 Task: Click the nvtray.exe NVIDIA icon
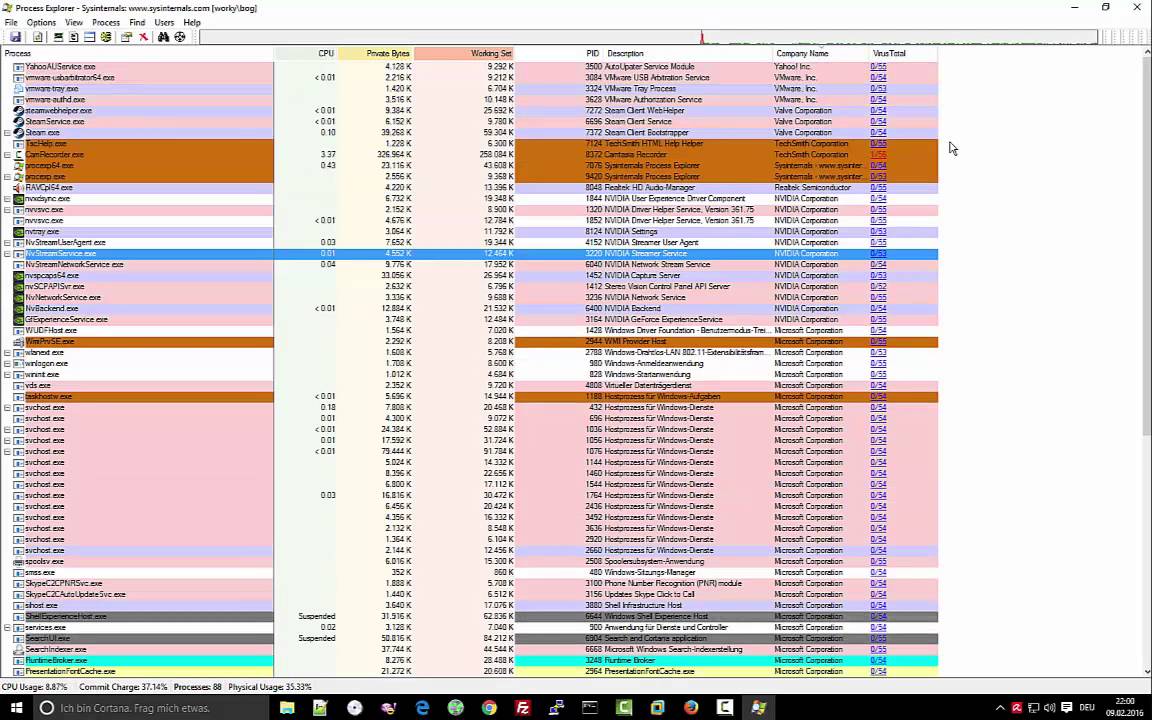point(19,232)
